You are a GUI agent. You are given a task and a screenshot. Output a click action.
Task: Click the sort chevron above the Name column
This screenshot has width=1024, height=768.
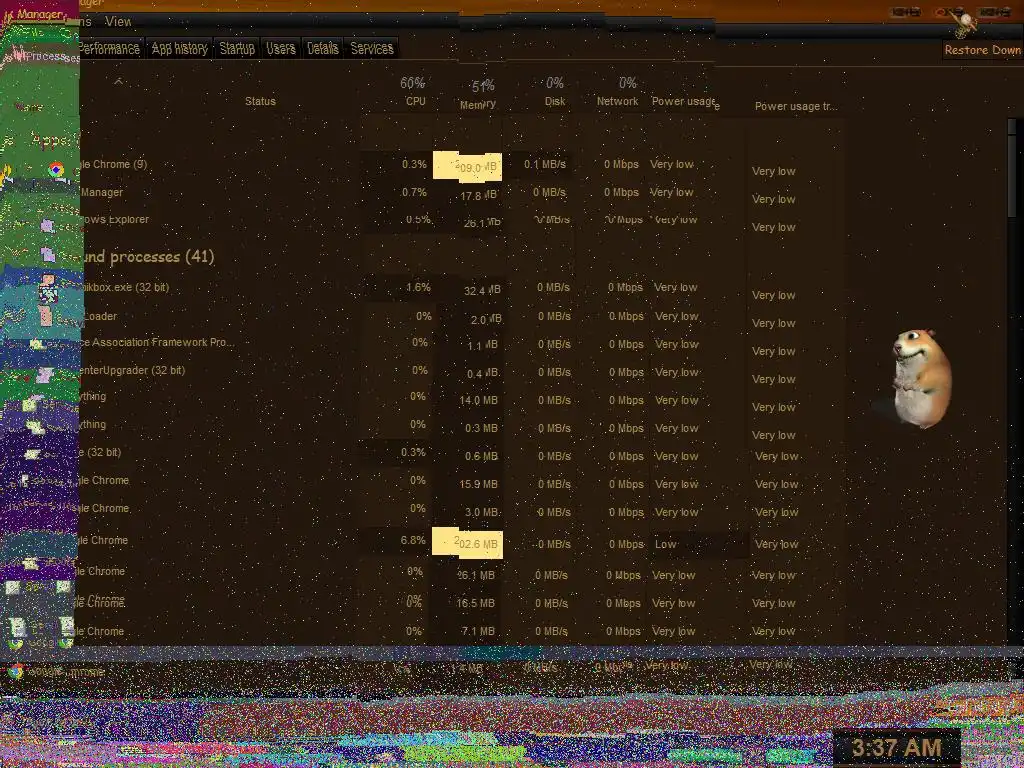[118, 82]
